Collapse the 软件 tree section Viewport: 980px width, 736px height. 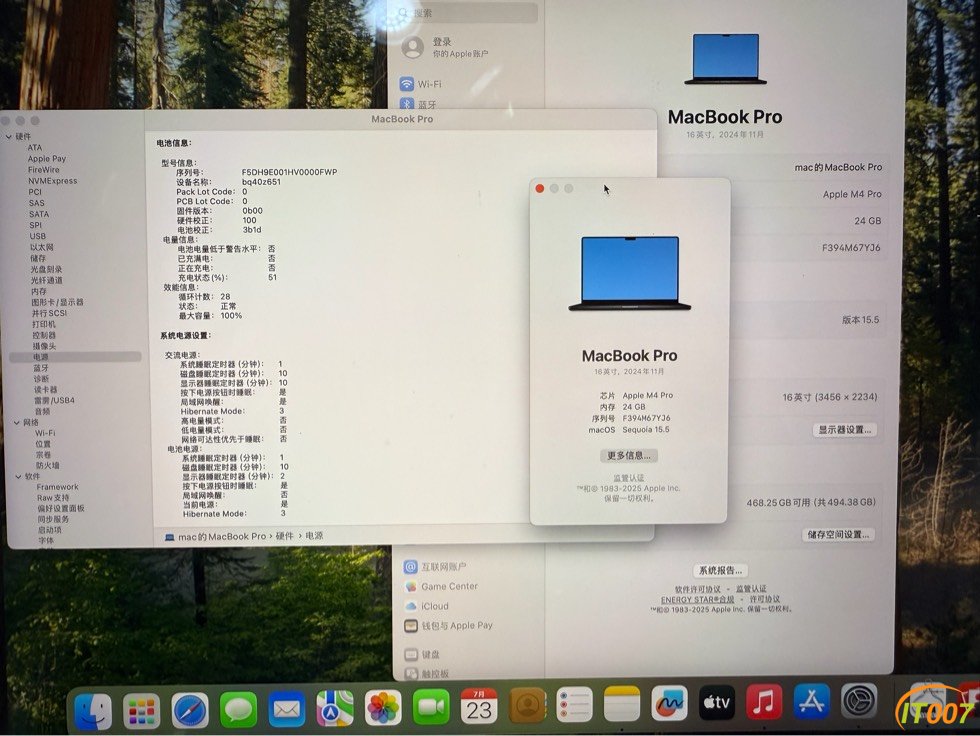(x=18, y=476)
